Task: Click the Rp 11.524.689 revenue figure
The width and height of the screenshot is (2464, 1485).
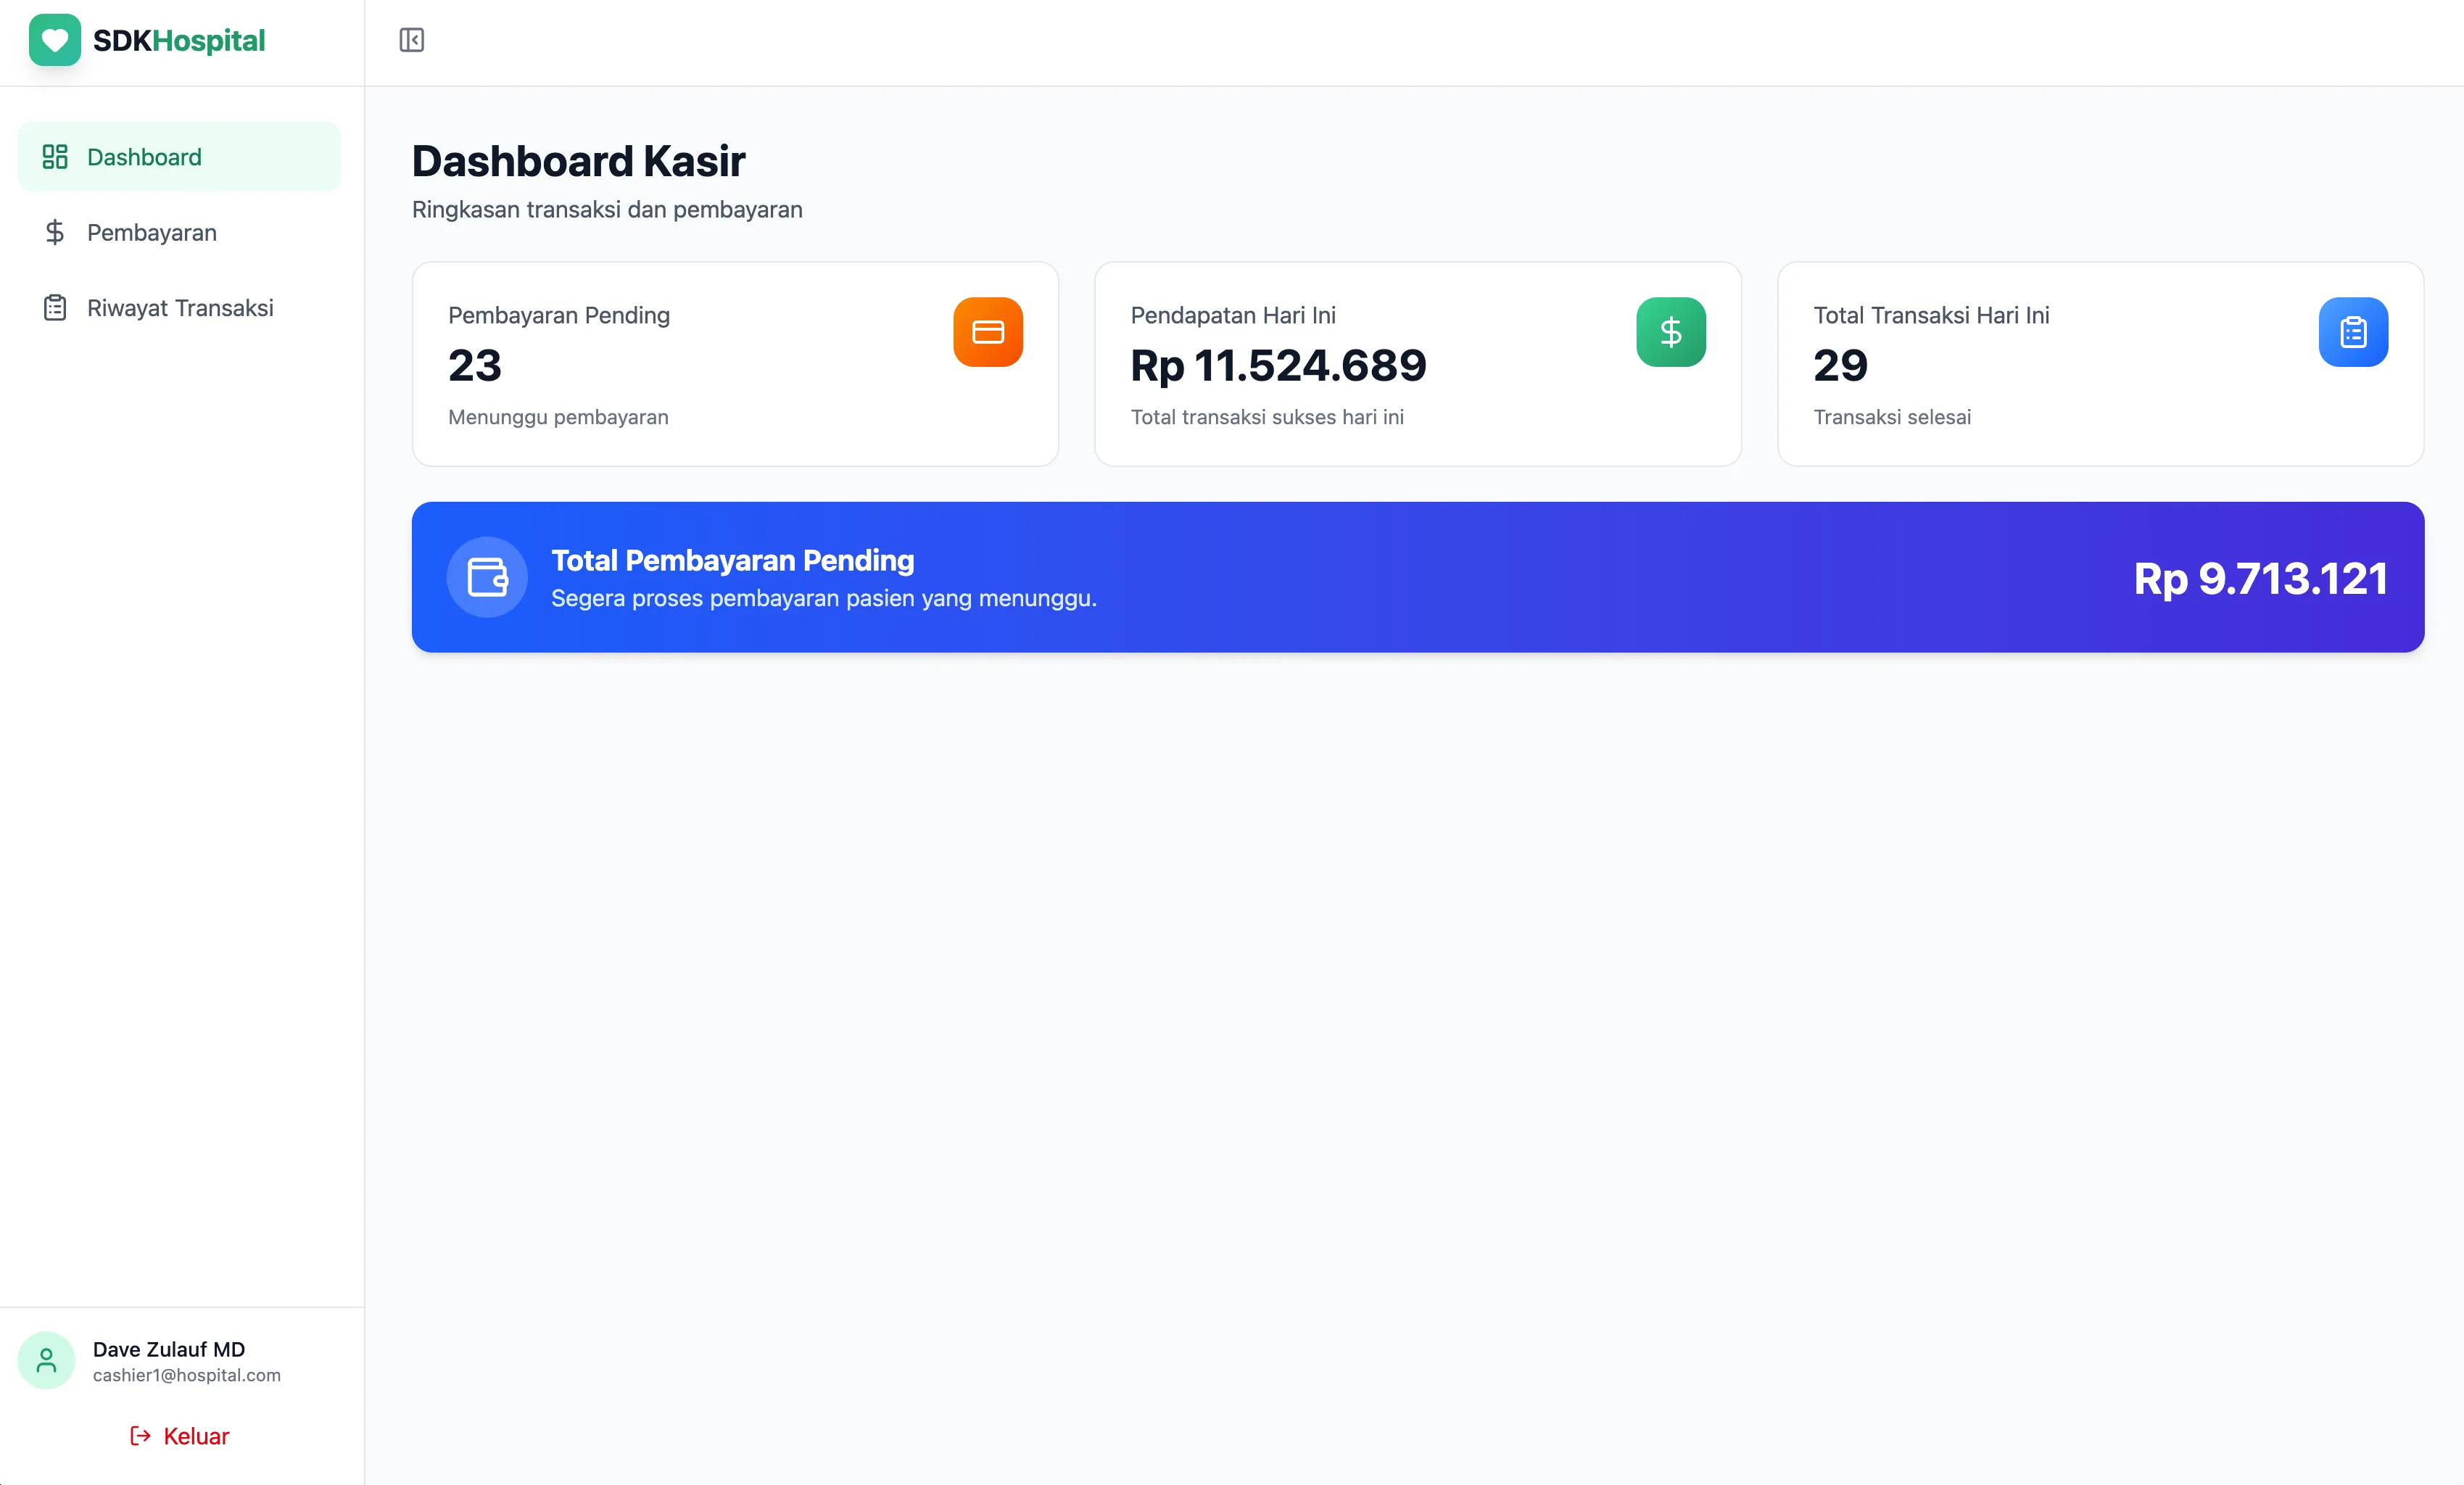Action: point(1278,366)
